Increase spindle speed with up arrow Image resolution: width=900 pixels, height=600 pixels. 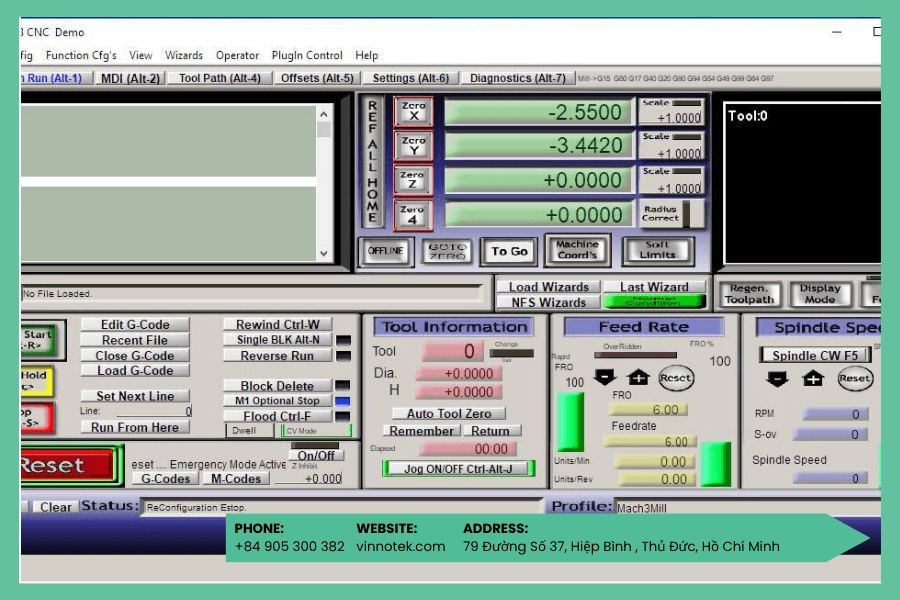tap(813, 379)
